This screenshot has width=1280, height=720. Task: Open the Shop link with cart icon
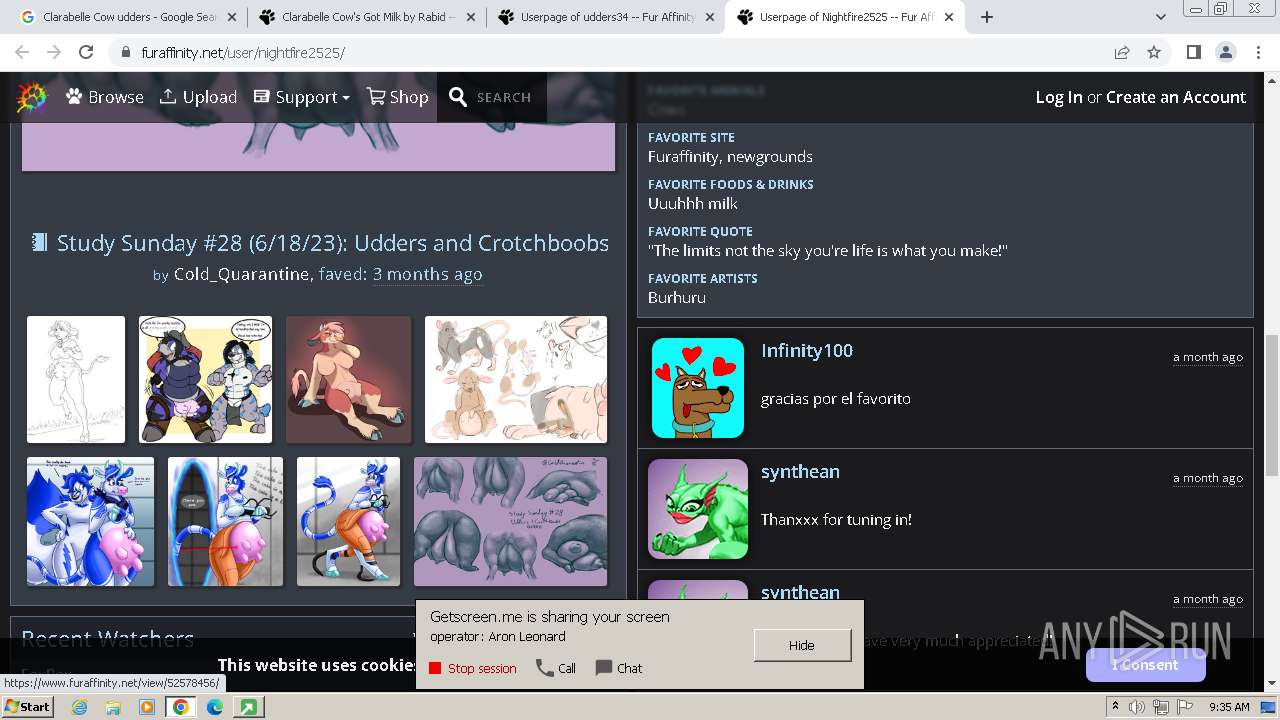point(398,97)
